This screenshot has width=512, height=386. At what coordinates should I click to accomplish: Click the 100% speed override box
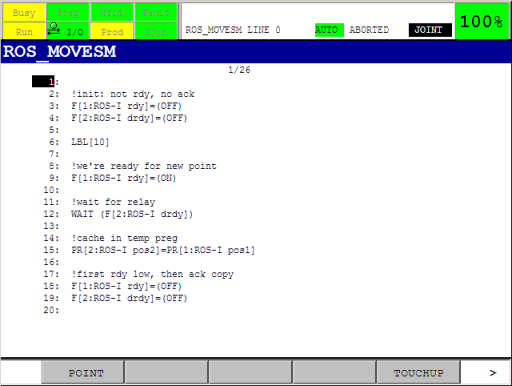pos(482,21)
